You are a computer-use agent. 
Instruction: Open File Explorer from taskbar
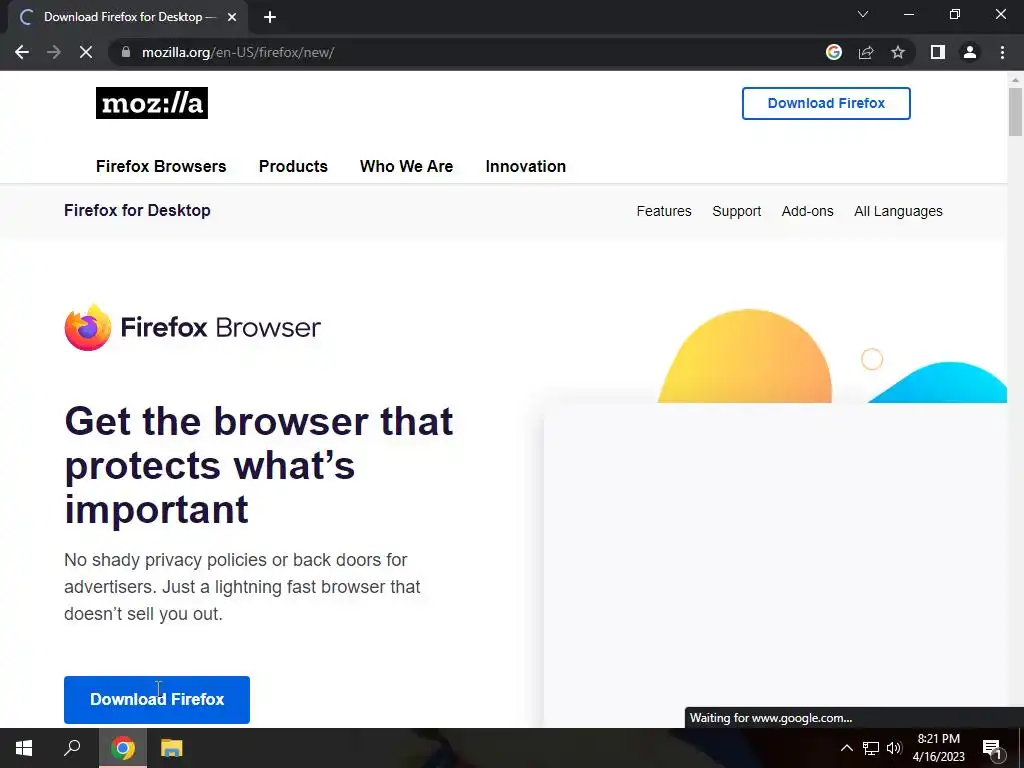pos(172,748)
